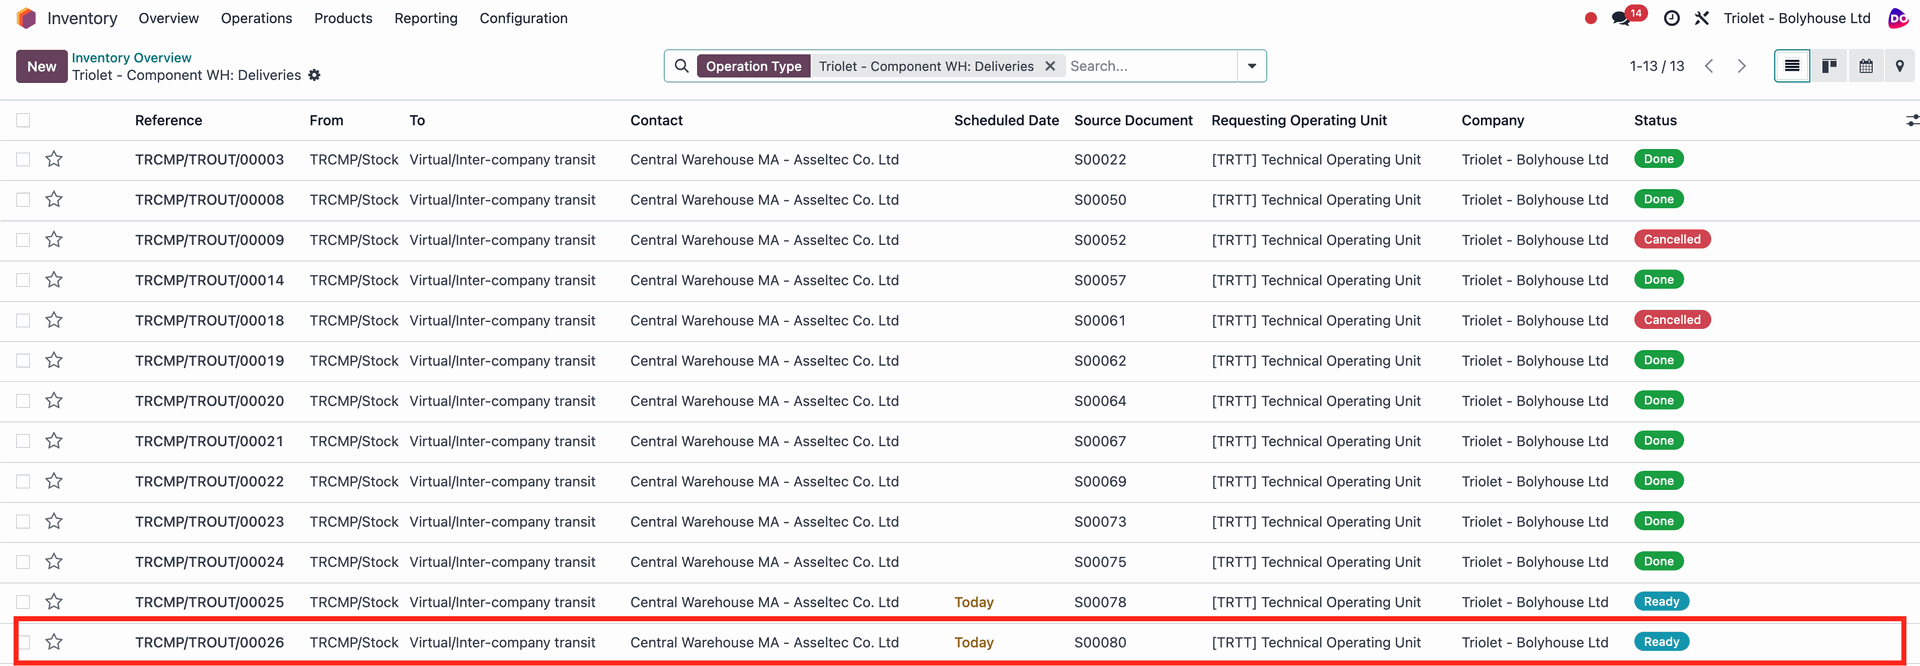
Task: Star the TRCMP/TROUT/00009 record
Action: click(54, 239)
